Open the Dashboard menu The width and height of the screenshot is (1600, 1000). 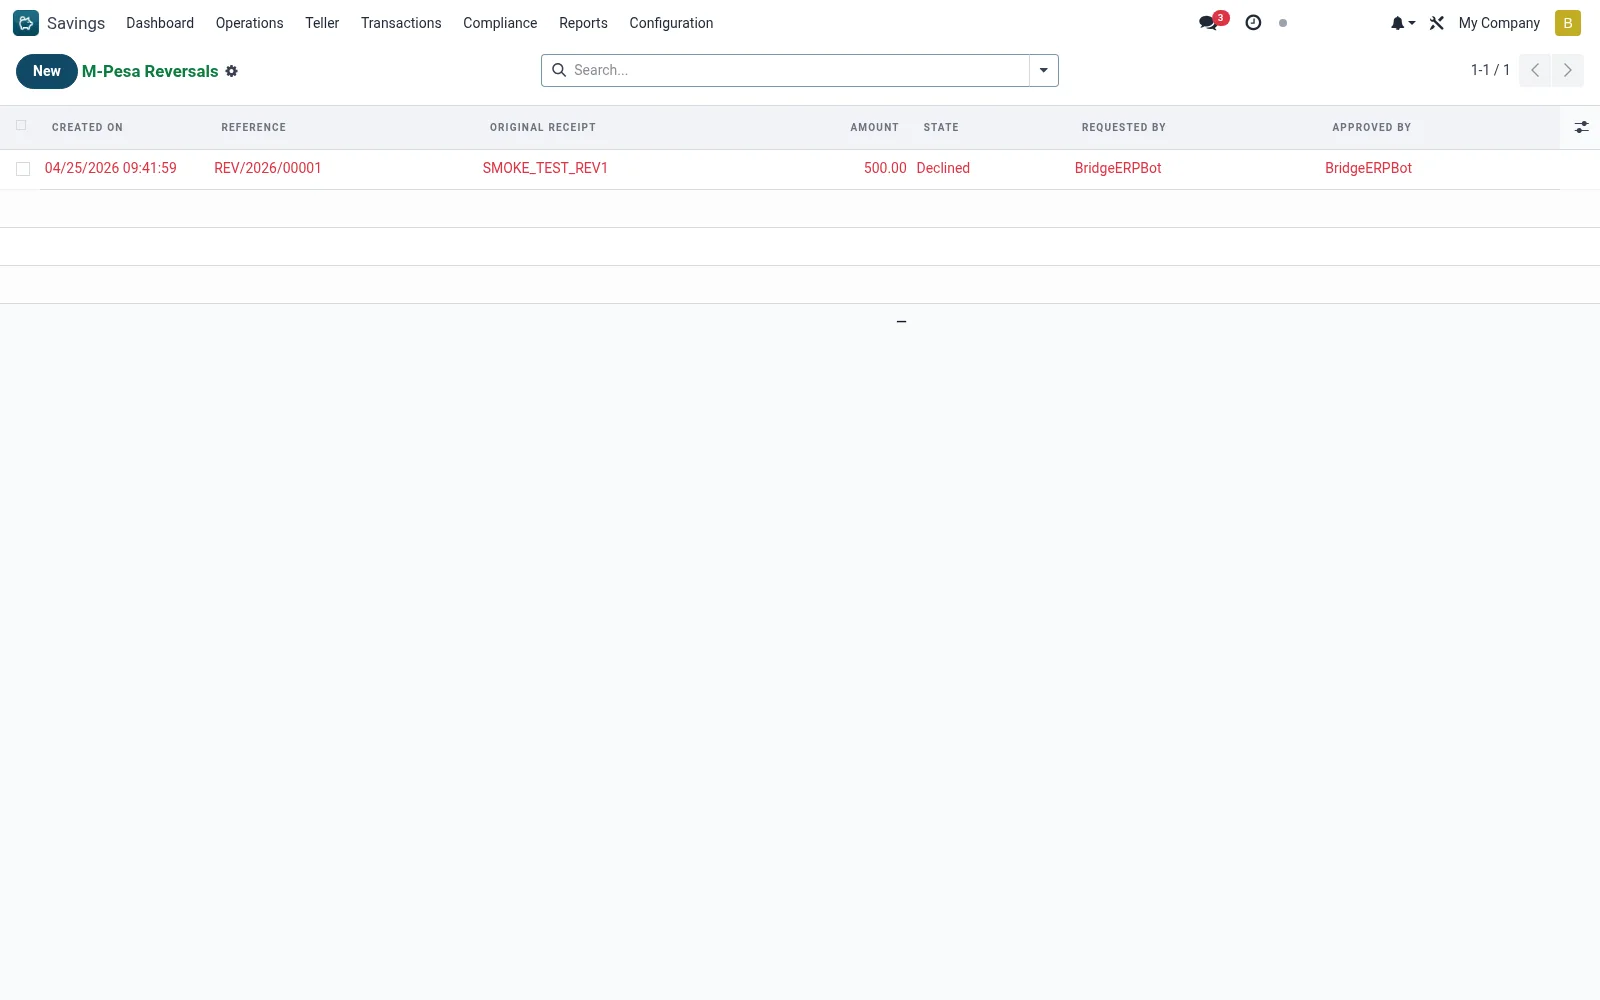(160, 23)
